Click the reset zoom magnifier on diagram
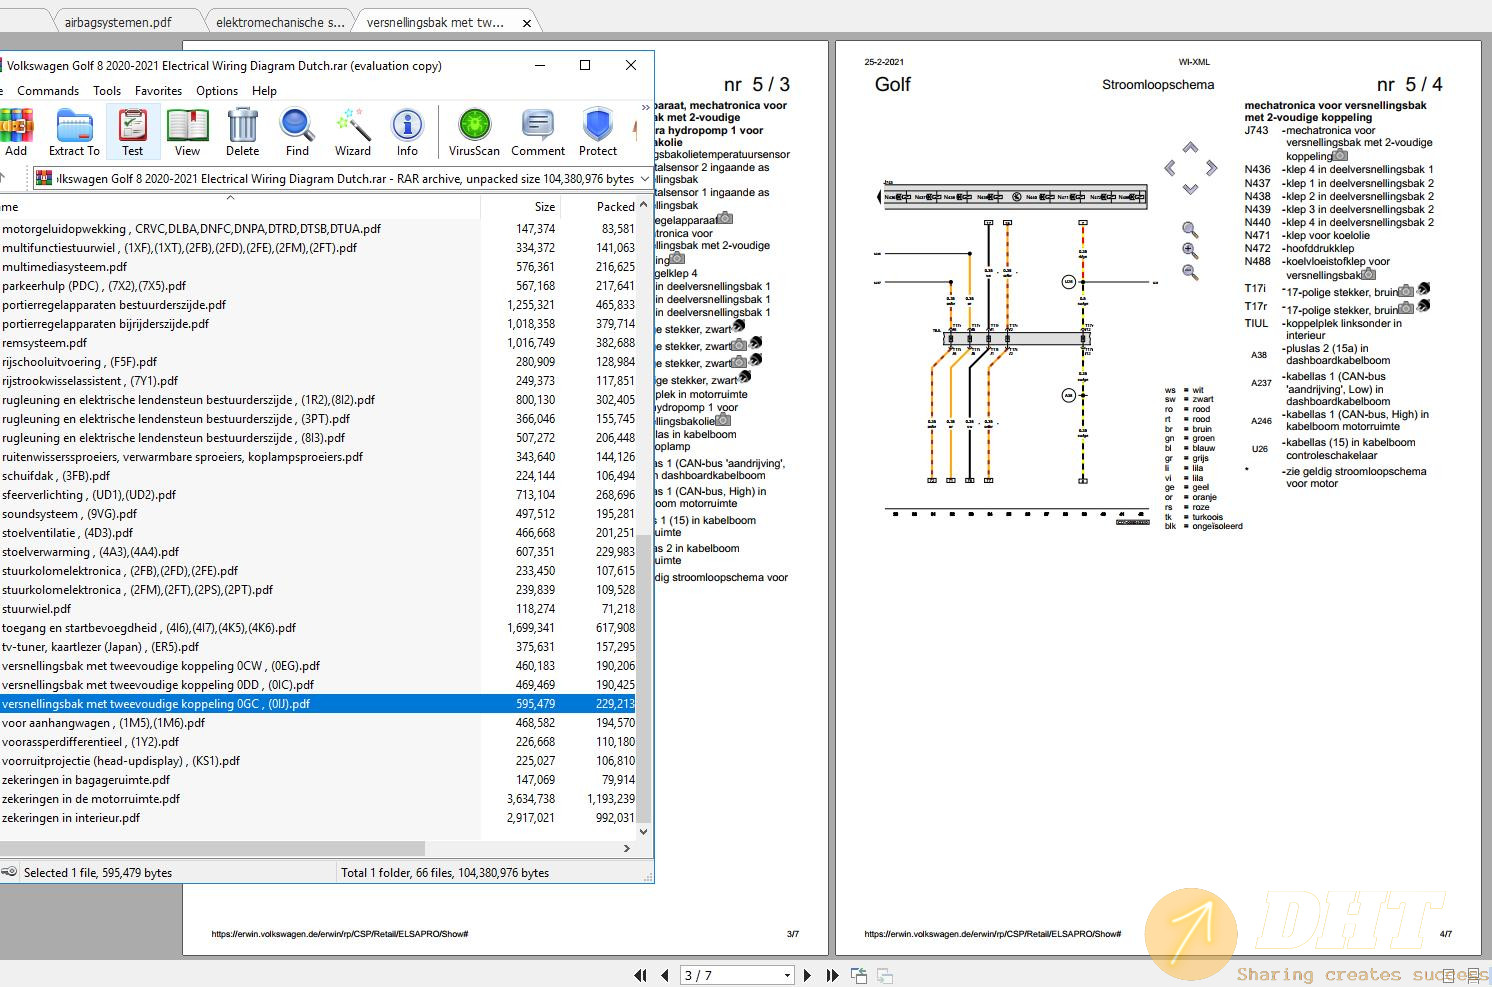The height and width of the screenshot is (987, 1492). [x=1190, y=230]
